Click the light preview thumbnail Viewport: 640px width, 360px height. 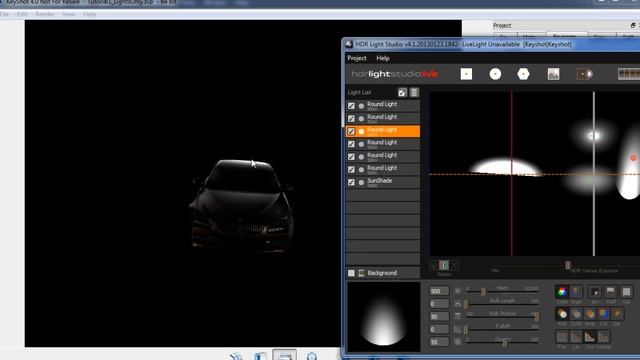coord(383,316)
